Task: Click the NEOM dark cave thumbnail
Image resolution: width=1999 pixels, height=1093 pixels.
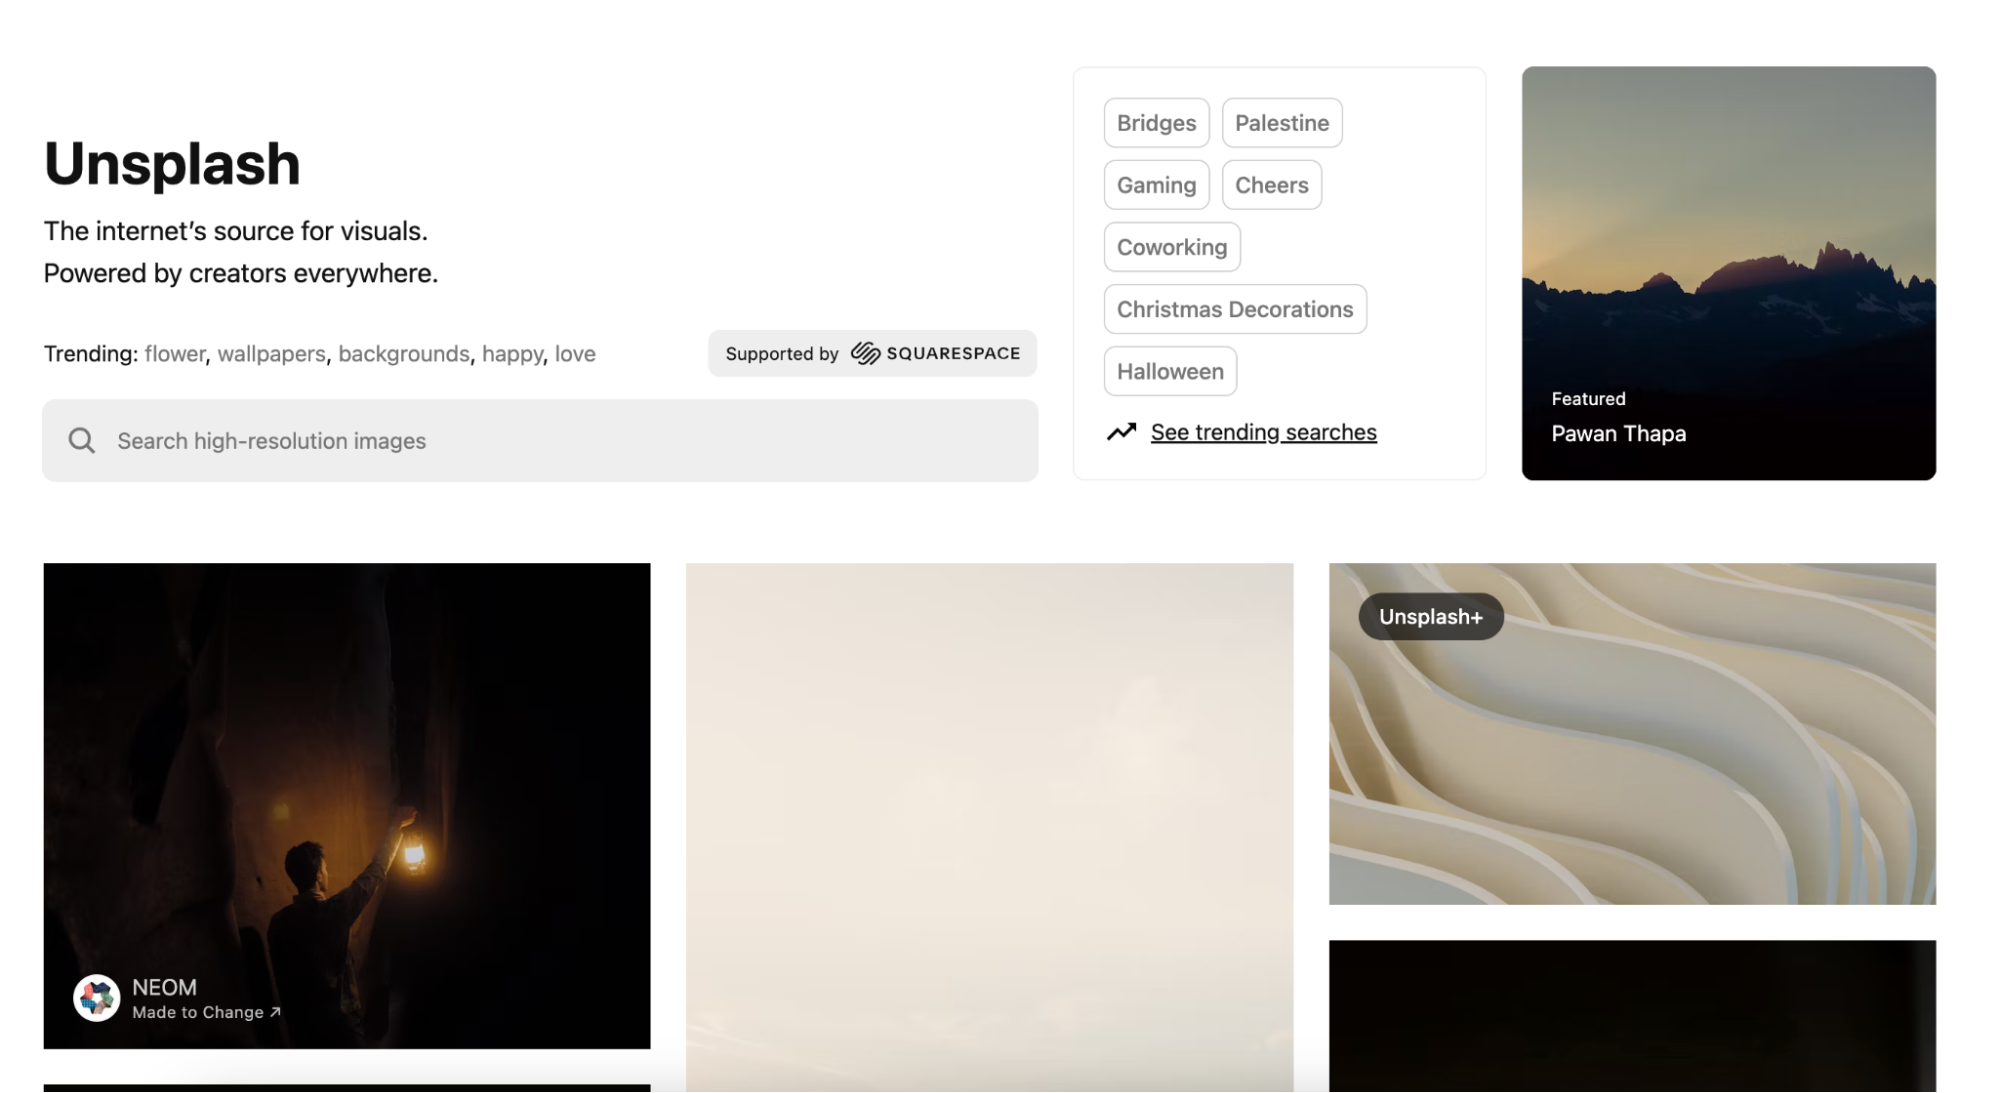Action: (x=347, y=806)
